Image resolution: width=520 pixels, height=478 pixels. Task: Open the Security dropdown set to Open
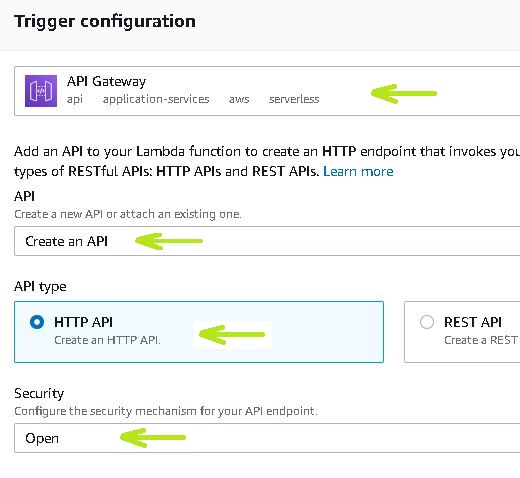[267, 438]
